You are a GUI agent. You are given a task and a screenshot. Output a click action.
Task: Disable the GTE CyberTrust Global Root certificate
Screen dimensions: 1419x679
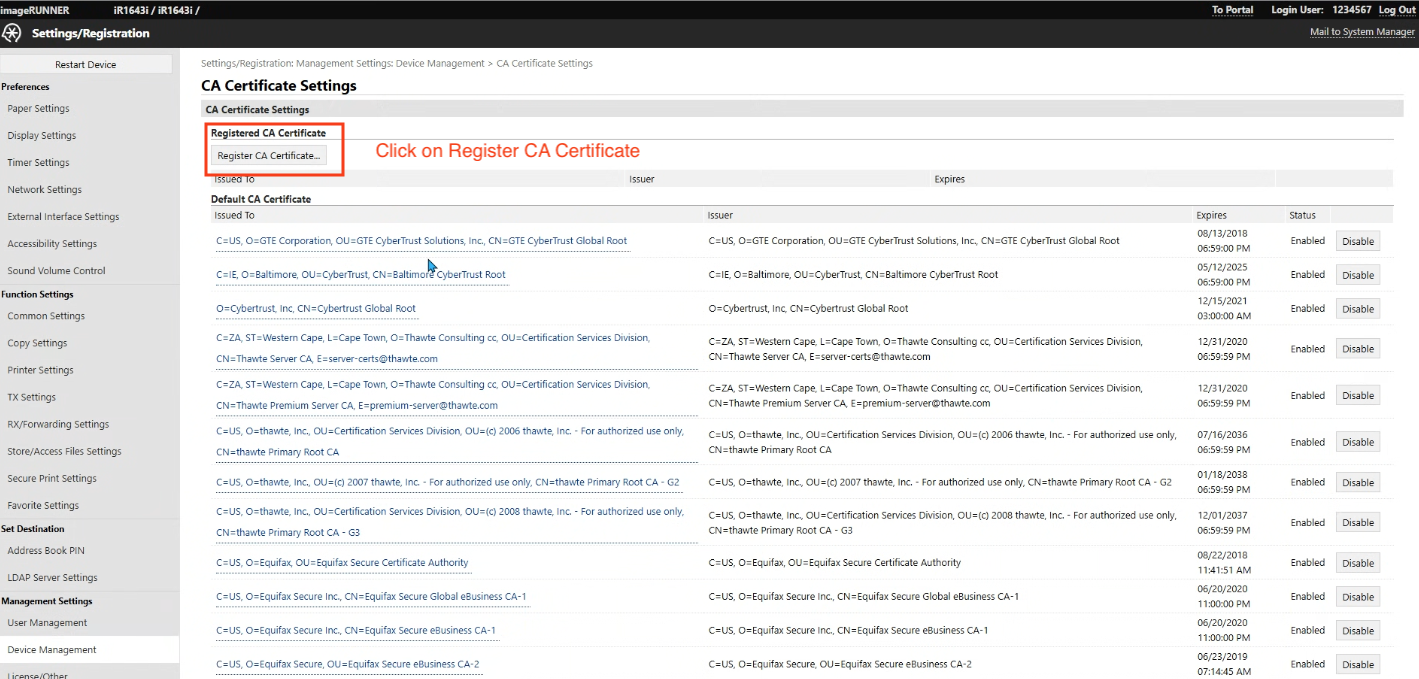pyautogui.click(x=1357, y=241)
